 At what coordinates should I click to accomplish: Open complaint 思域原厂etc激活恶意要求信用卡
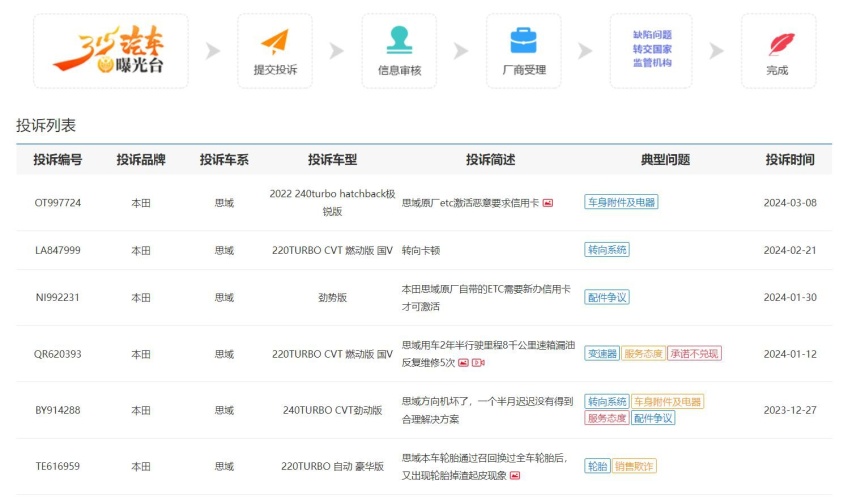pyautogui.click(x=470, y=203)
